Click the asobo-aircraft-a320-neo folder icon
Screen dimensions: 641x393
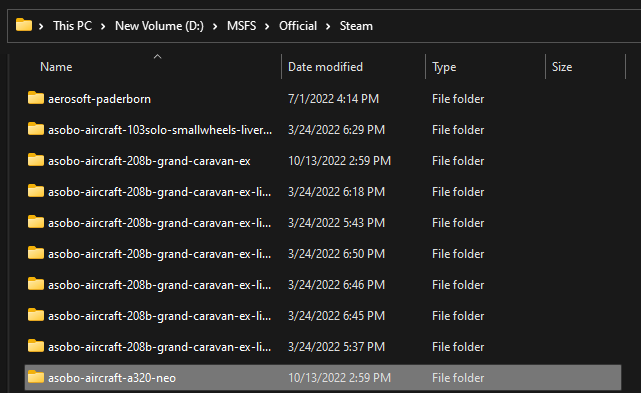click(x=36, y=377)
